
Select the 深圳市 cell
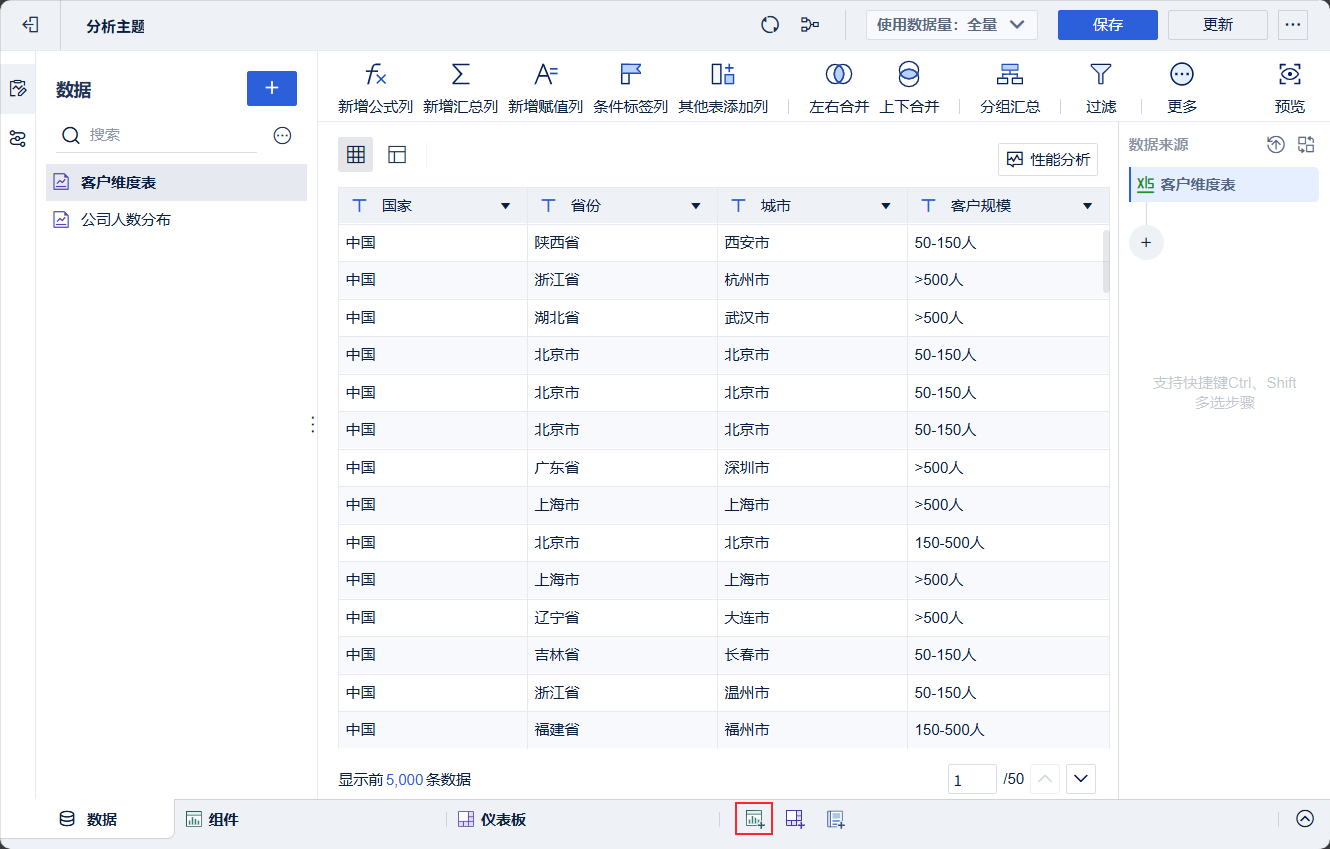coord(812,468)
